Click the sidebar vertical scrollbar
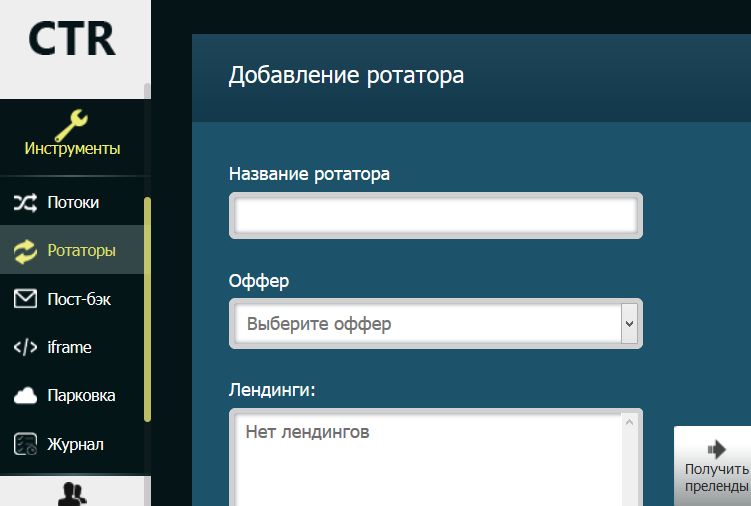Screen dimensions: 751x506 pos(147,309)
